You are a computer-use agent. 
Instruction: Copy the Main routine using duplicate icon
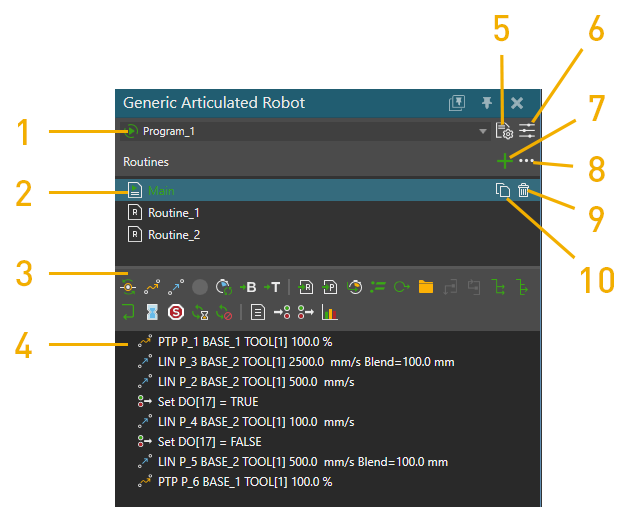[x=503, y=191]
